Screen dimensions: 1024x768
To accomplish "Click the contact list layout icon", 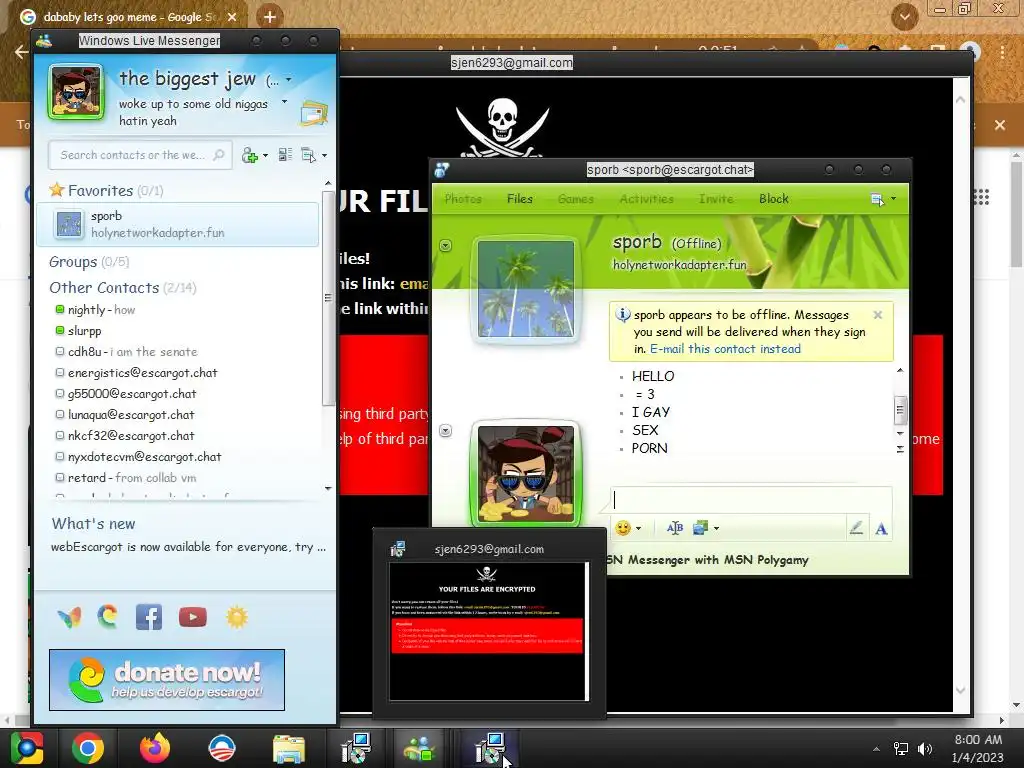I will coord(285,155).
